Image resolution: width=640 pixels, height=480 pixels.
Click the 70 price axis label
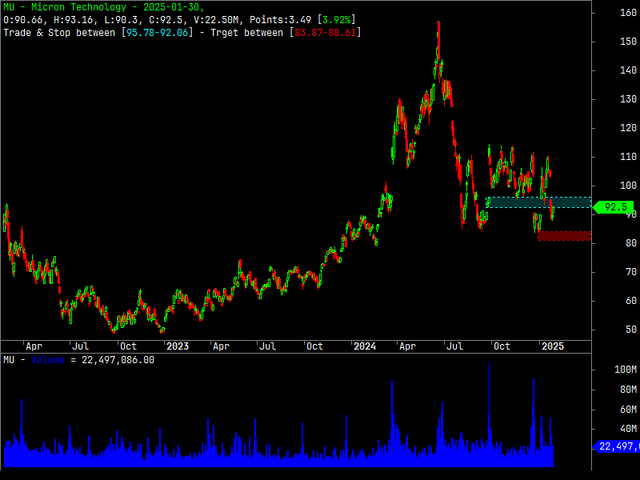click(x=631, y=272)
